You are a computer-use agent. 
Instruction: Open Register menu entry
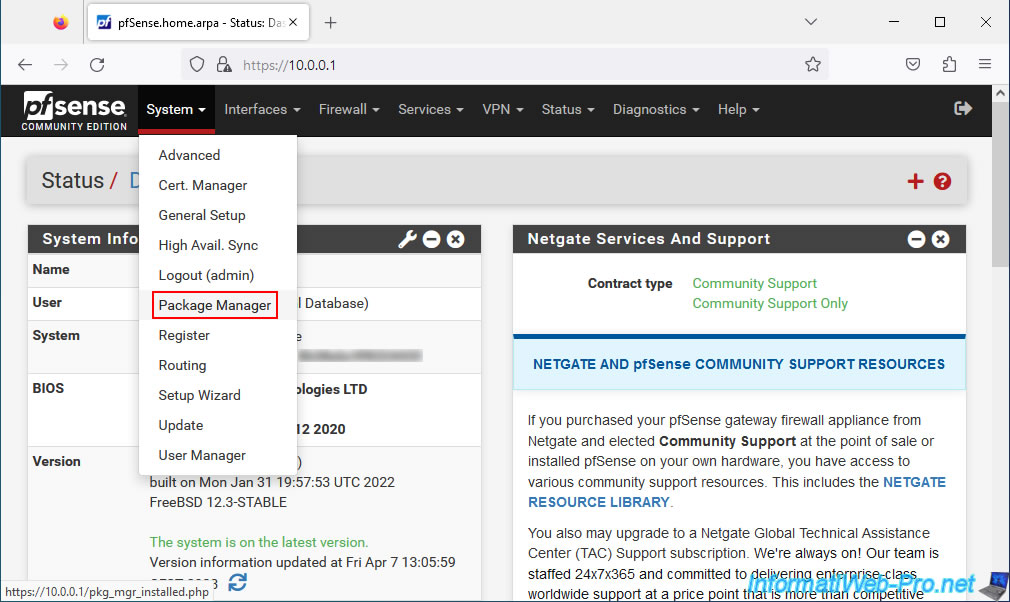[x=184, y=335]
